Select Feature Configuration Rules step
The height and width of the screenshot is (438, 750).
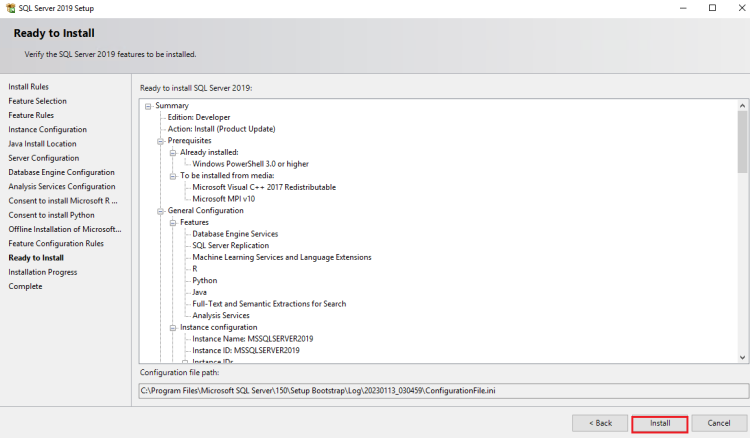coord(56,244)
